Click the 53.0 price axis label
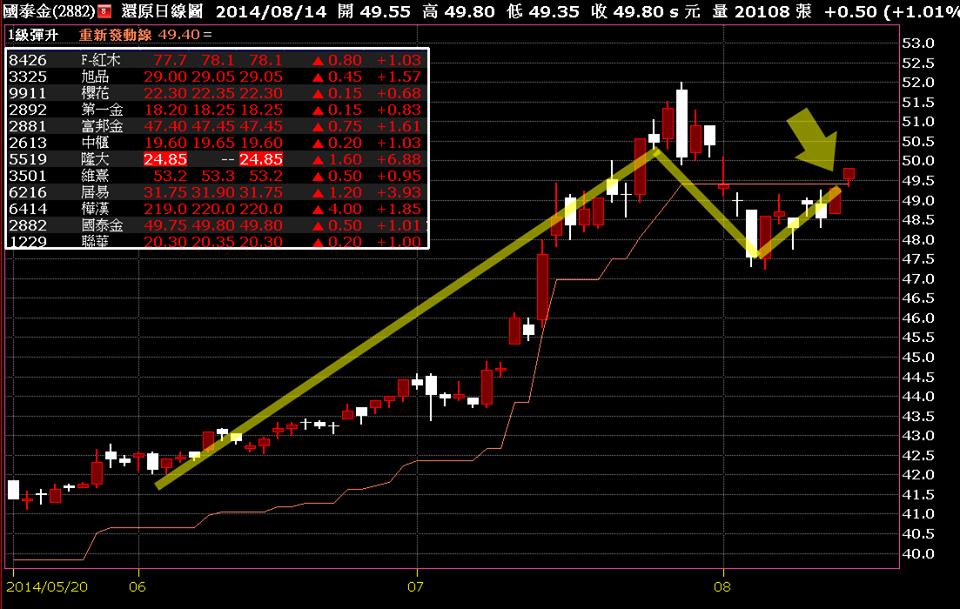 [918, 43]
